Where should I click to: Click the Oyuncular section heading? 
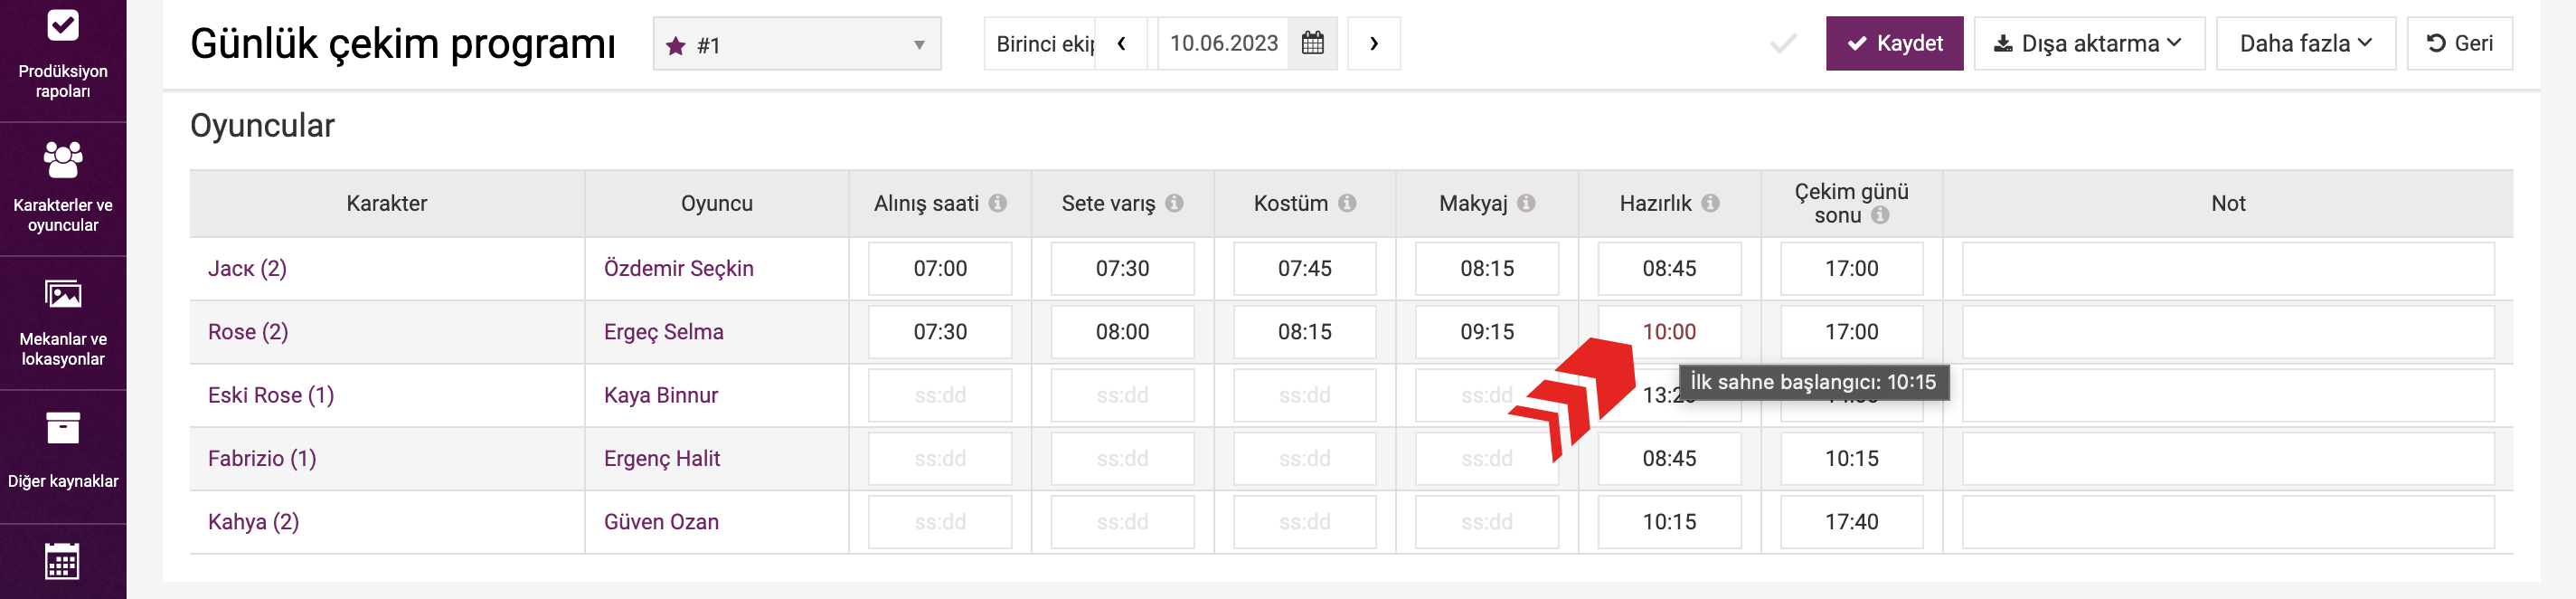pyautogui.click(x=262, y=126)
